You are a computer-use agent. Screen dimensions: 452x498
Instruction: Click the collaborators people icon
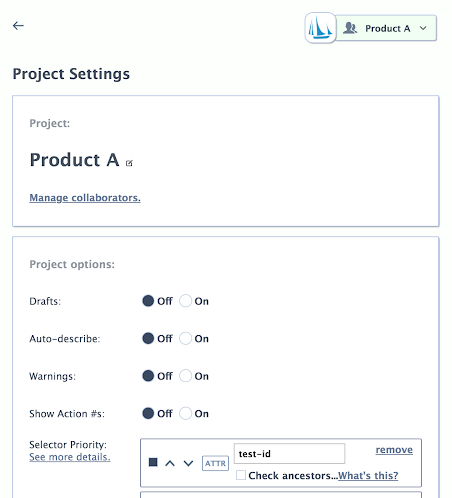point(350,28)
